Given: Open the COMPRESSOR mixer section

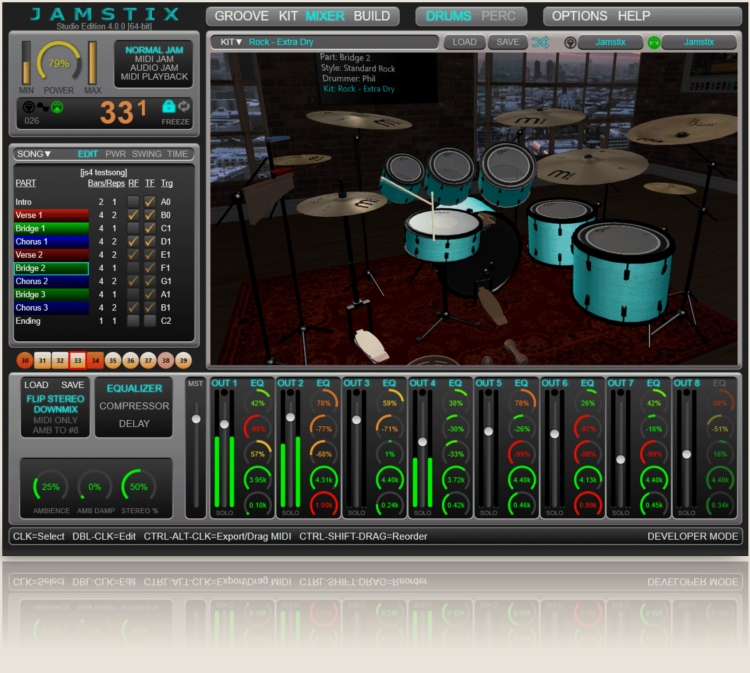Looking at the screenshot, I should pyautogui.click(x=134, y=406).
